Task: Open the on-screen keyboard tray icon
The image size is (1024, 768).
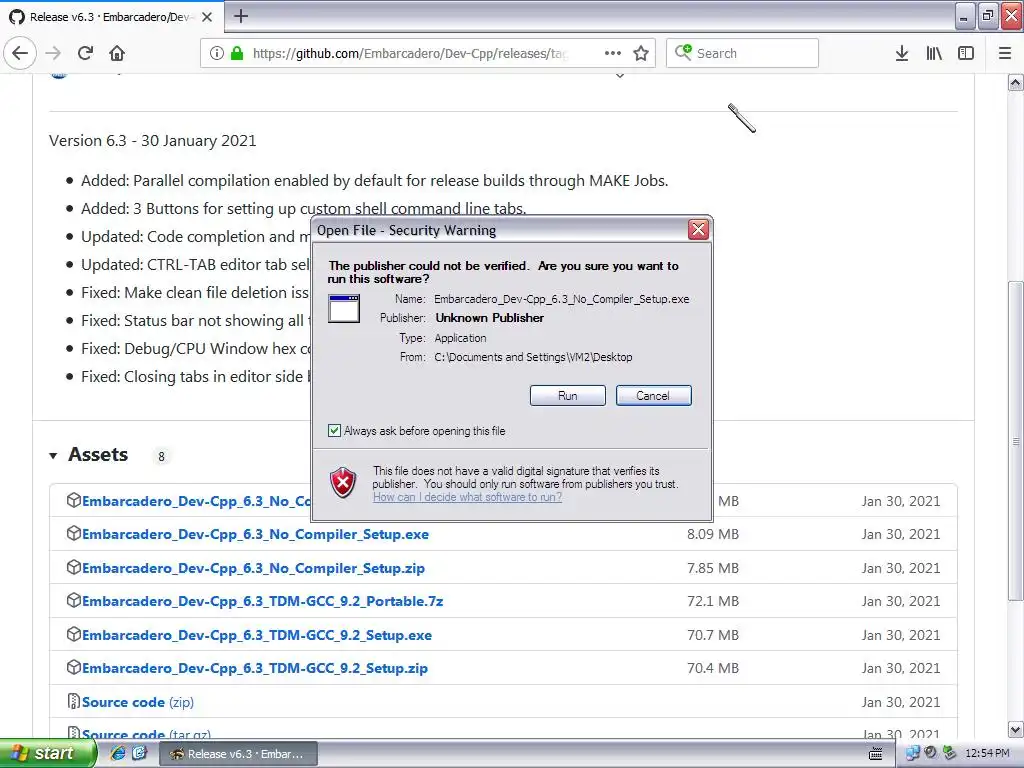Action: tap(876, 754)
